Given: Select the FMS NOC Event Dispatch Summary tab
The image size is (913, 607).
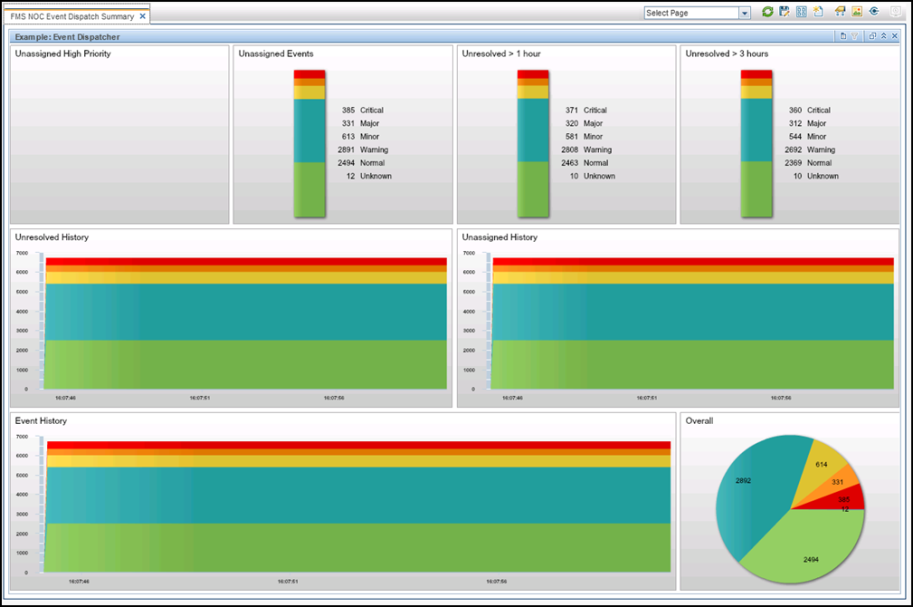Looking at the screenshot, I should [72, 16].
